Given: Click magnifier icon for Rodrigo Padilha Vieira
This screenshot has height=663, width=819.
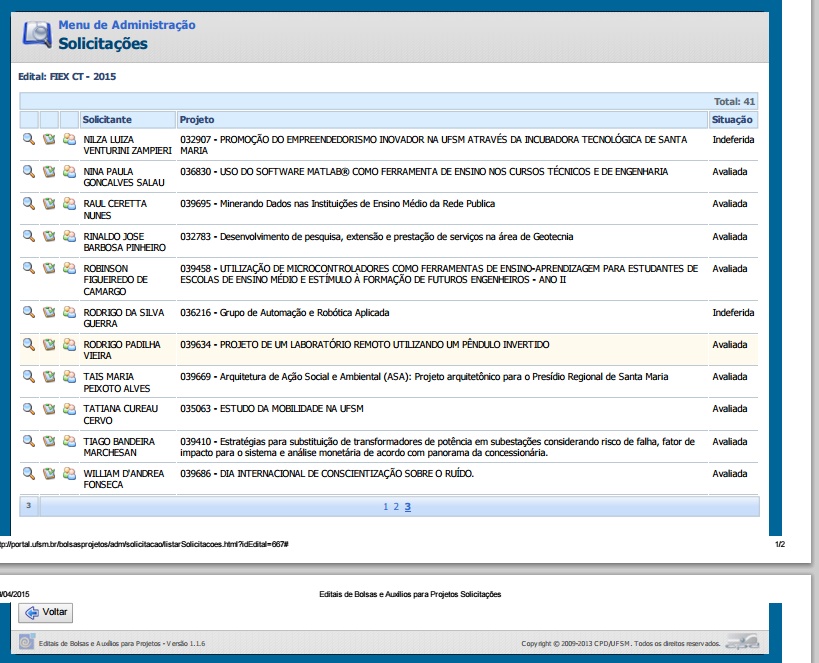Looking at the screenshot, I should pos(29,345).
